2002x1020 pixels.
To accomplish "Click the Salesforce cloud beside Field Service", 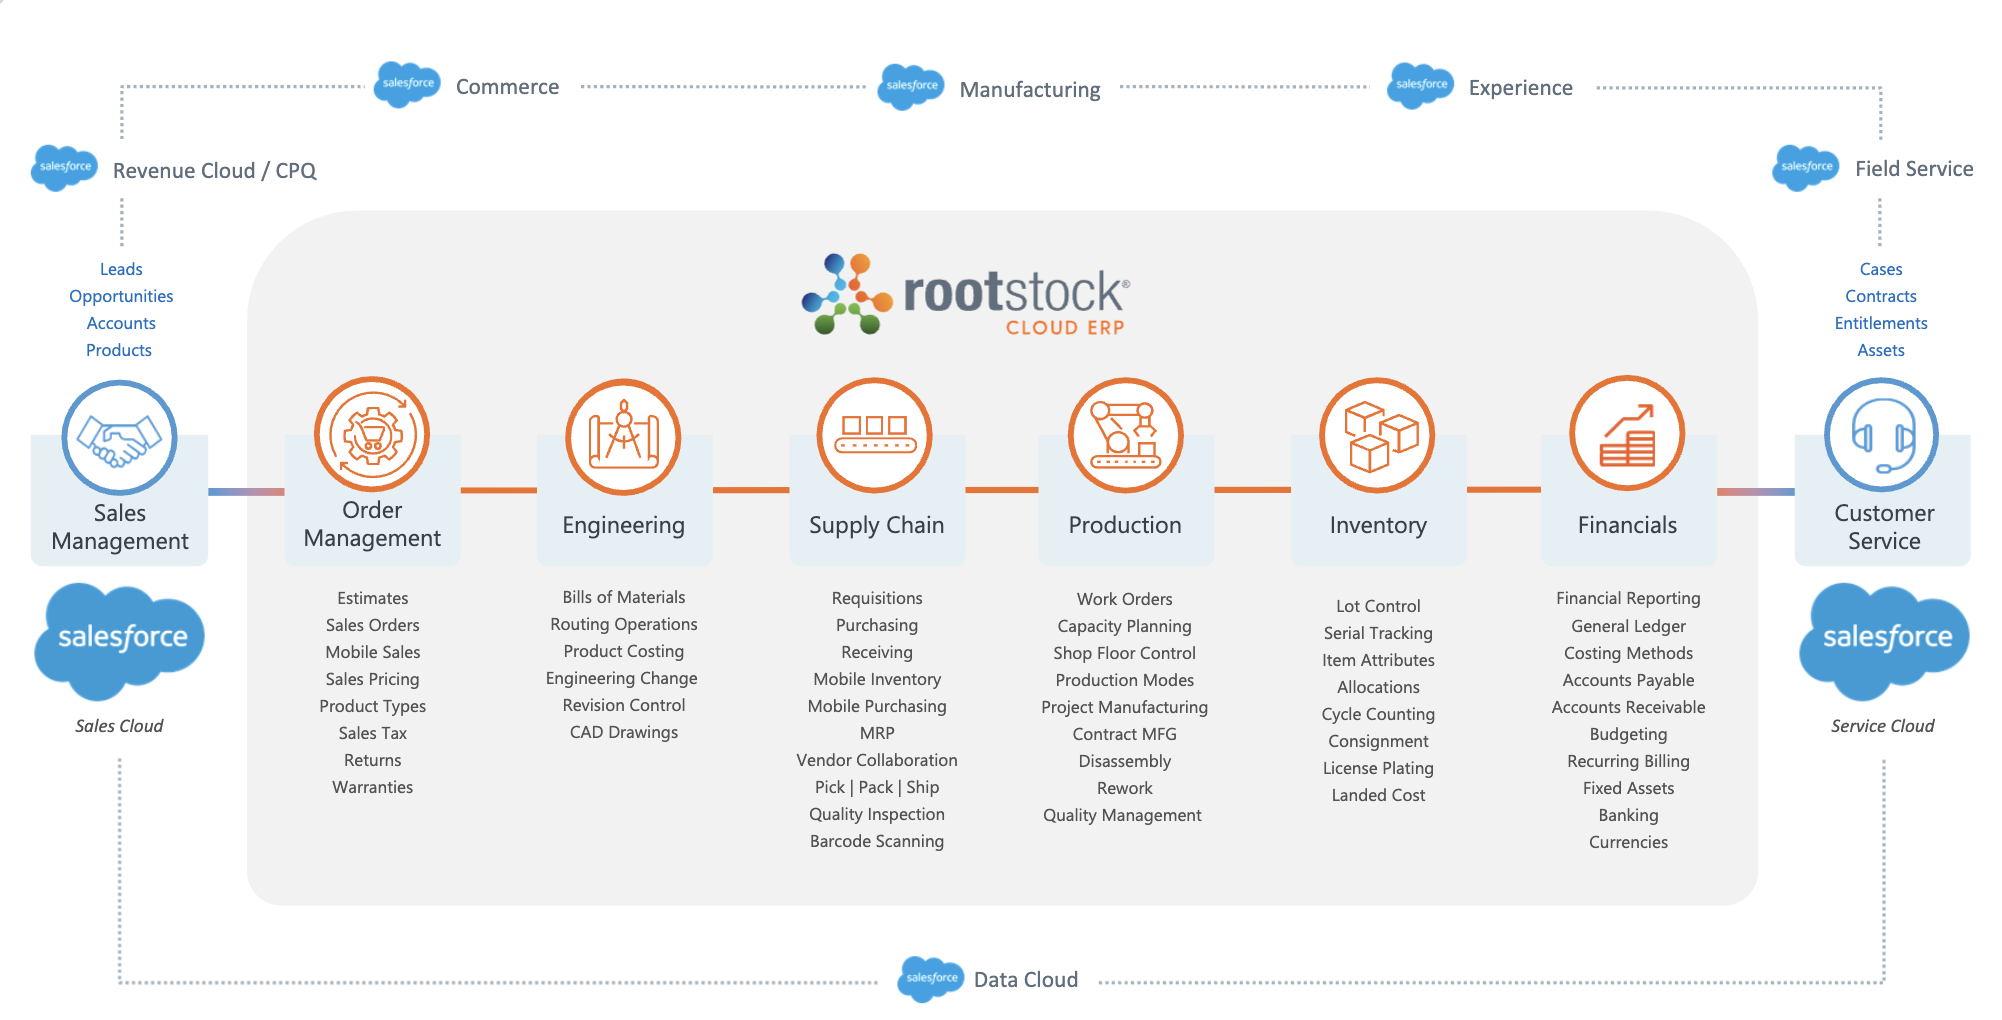I will pyautogui.click(x=1806, y=167).
